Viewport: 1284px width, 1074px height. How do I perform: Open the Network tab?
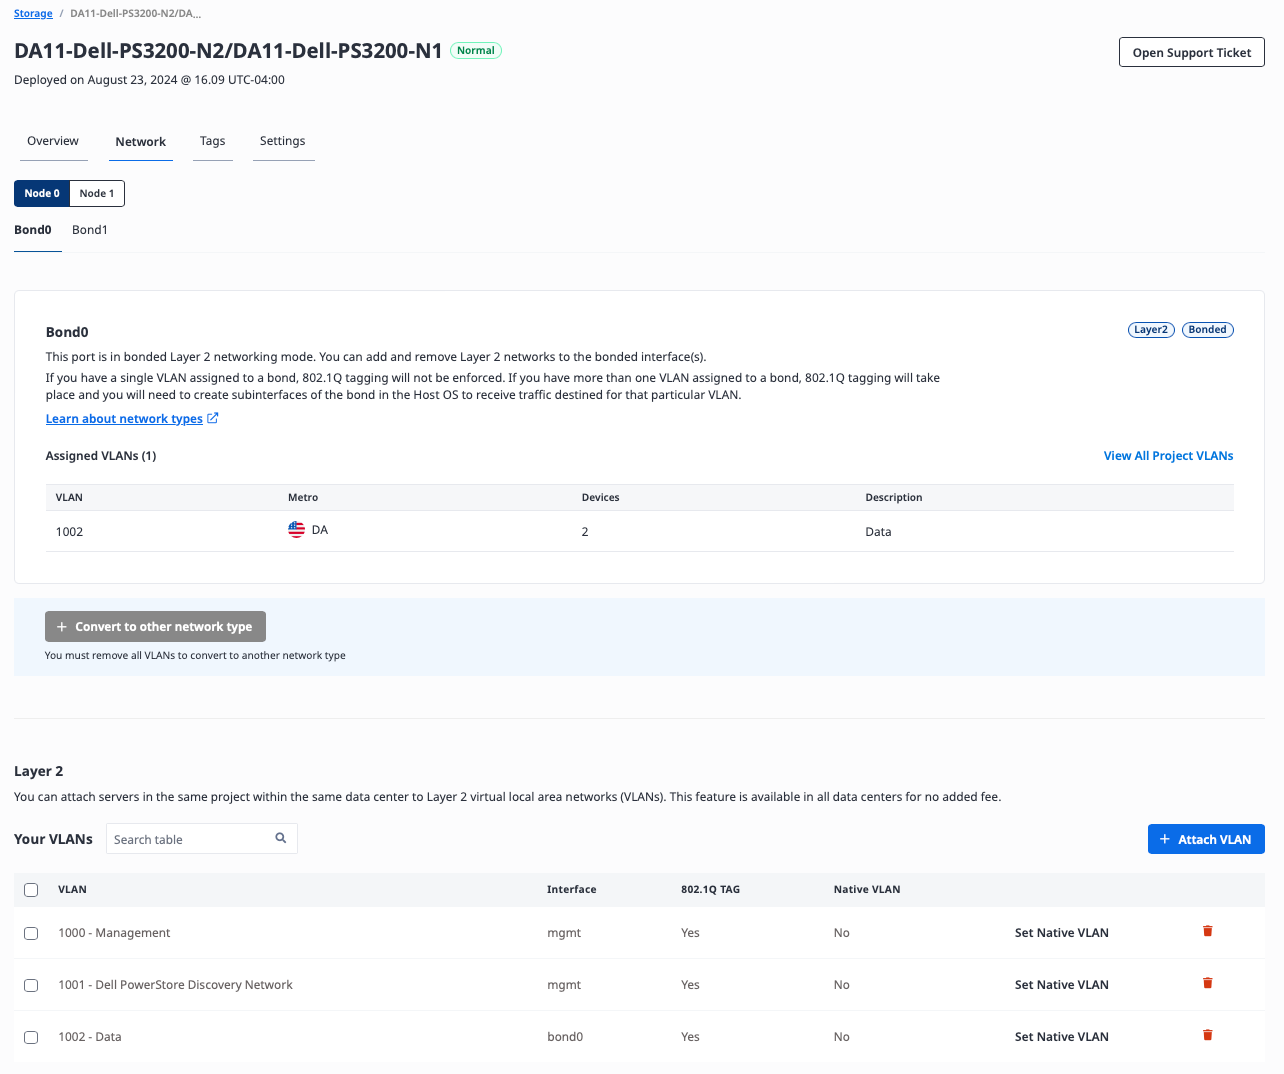(x=140, y=142)
